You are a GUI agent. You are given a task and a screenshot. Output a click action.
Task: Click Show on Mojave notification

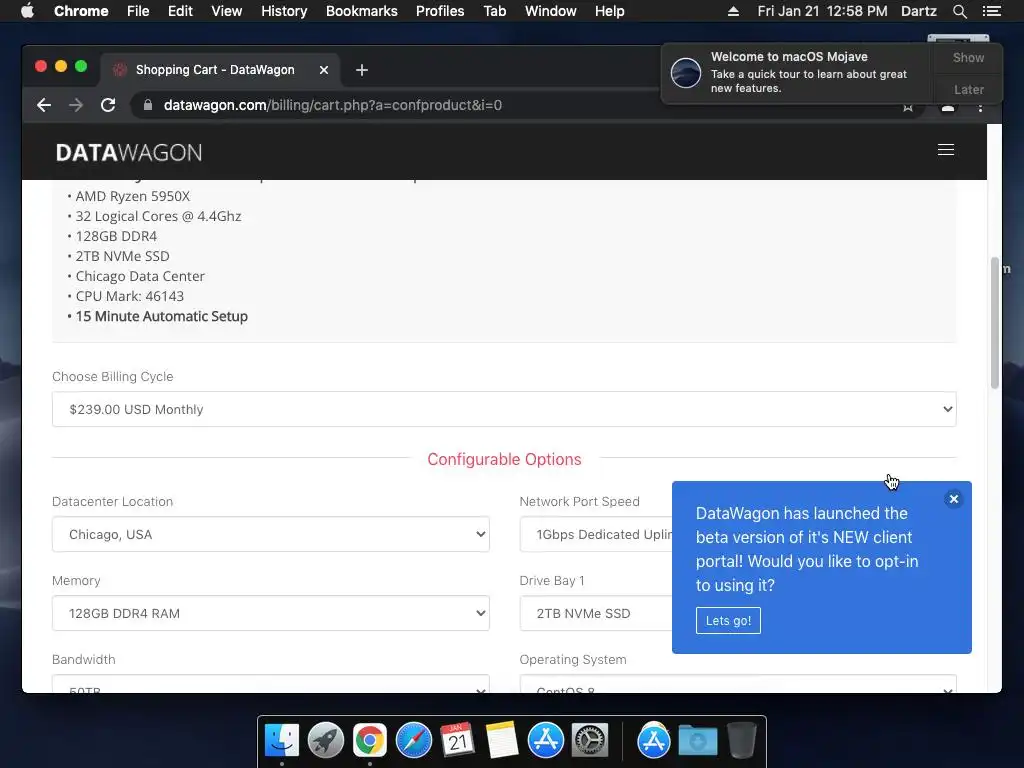click(x=968, y=57)
